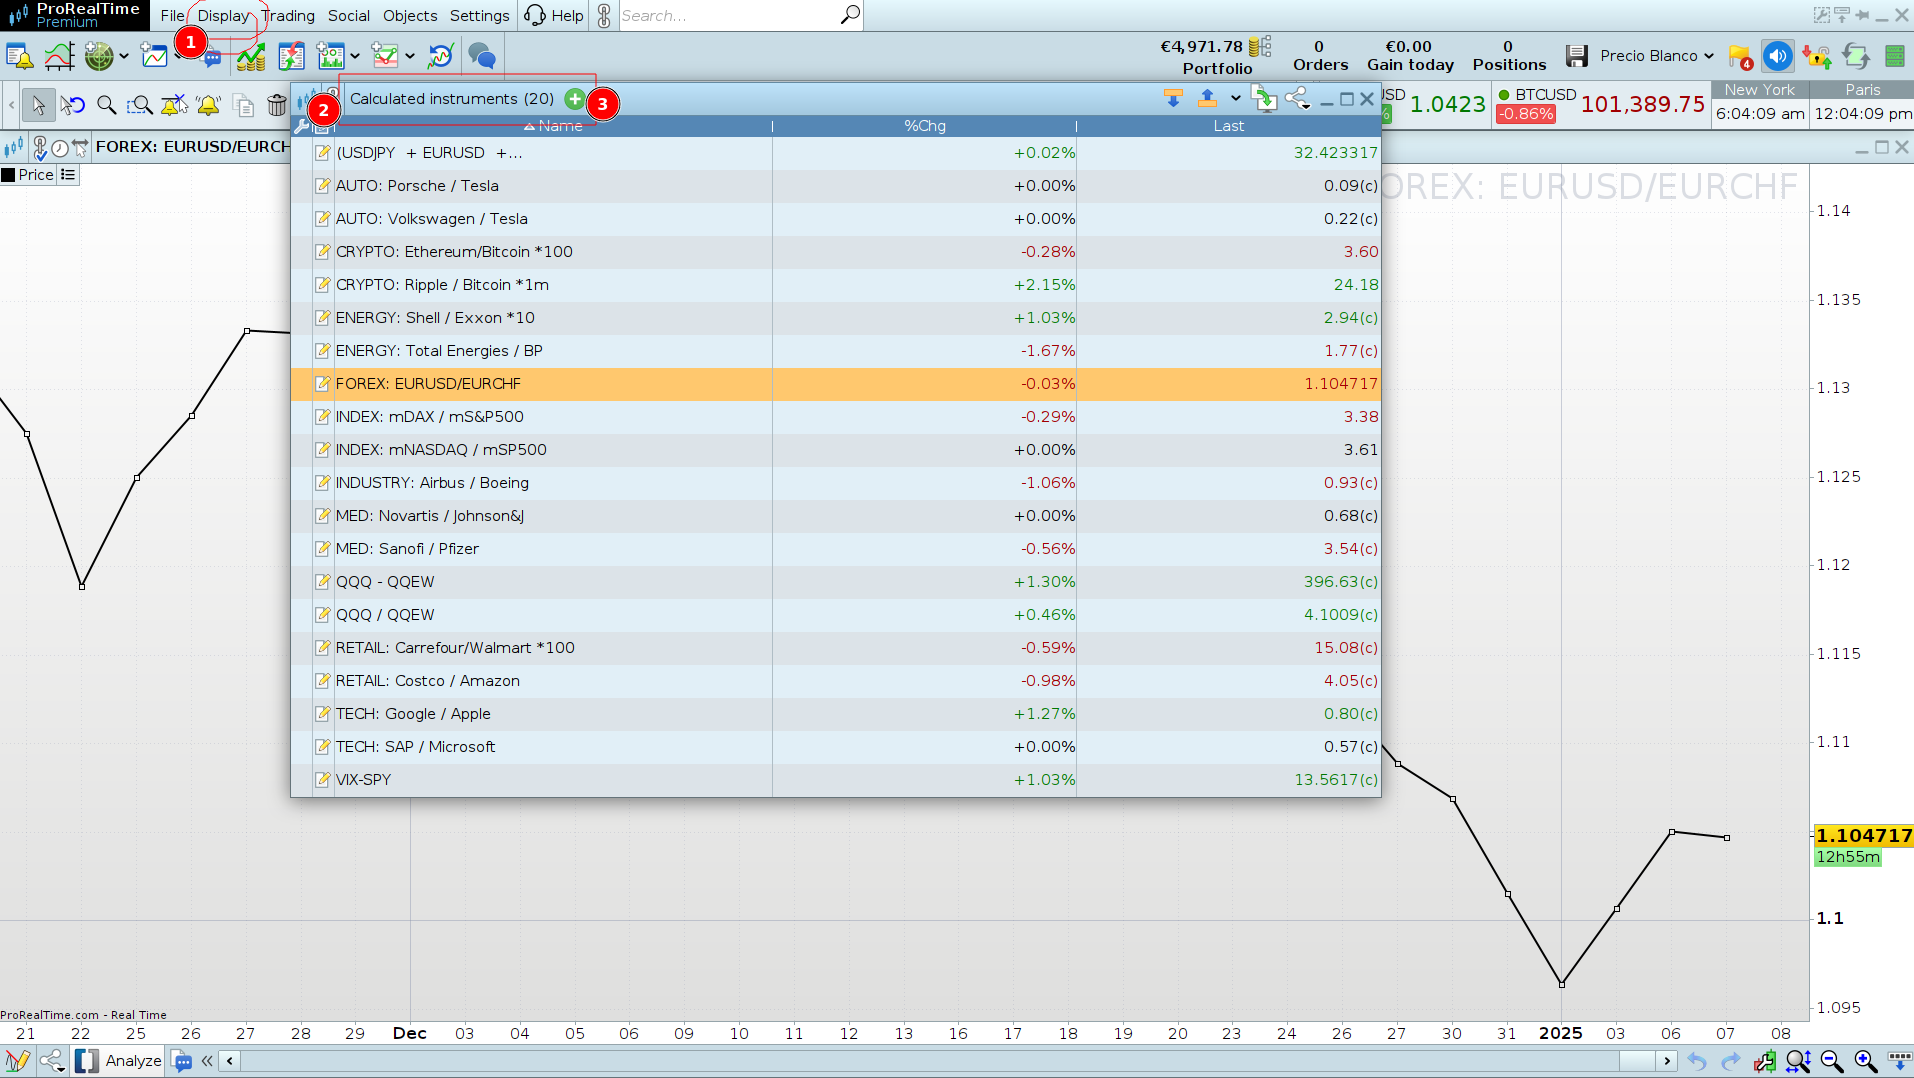Click the move-down orange arrow in list window
1914x1078 pixels.
click(x=1173, y=99)
